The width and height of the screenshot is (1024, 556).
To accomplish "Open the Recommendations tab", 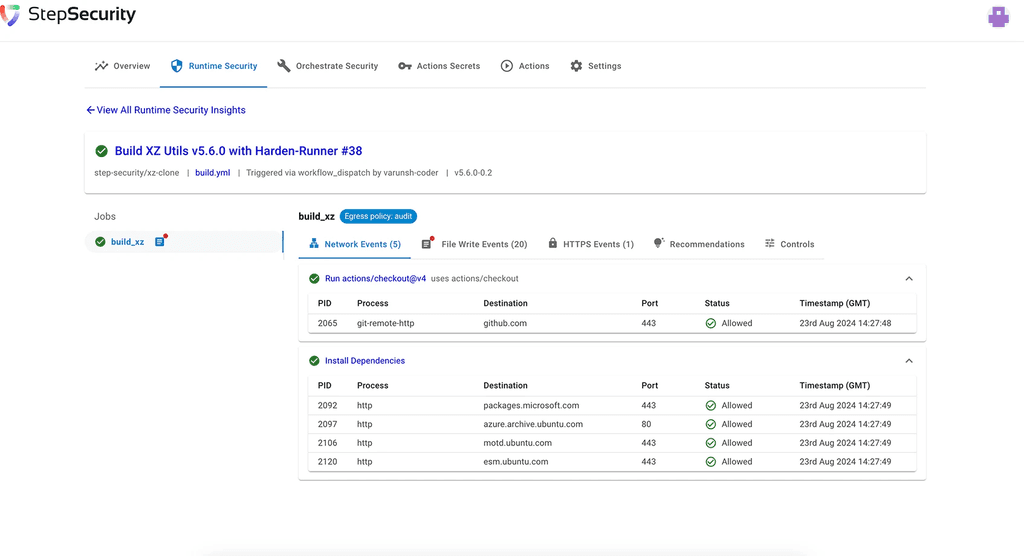I will click(x=699, y=244).
